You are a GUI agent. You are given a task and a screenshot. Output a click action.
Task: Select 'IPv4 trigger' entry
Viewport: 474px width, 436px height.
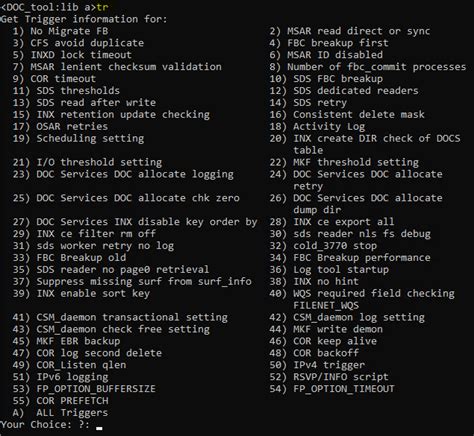coord(329,365)
